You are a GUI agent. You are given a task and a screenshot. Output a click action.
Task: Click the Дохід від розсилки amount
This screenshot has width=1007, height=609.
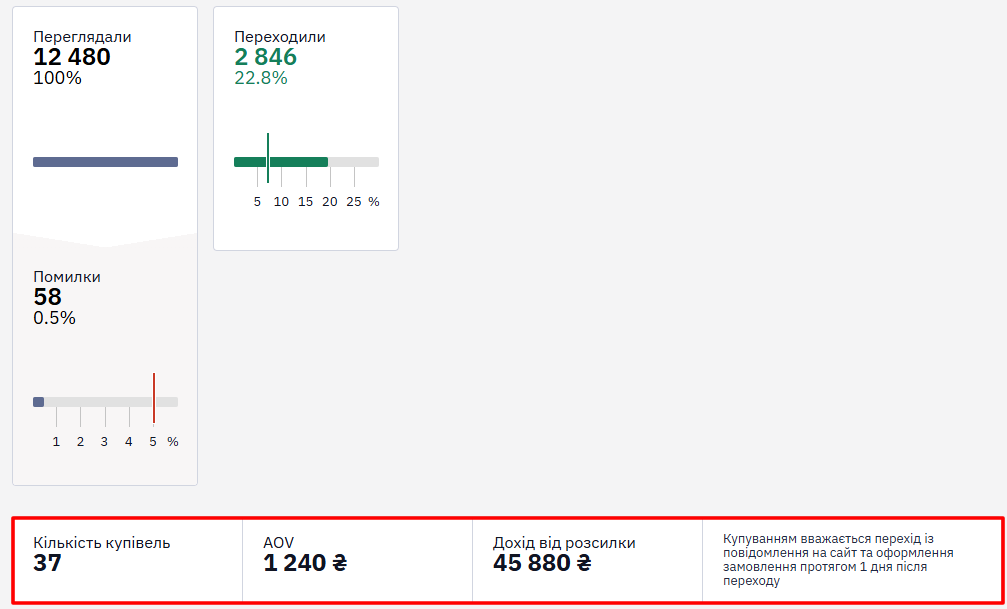click(542, 563)
